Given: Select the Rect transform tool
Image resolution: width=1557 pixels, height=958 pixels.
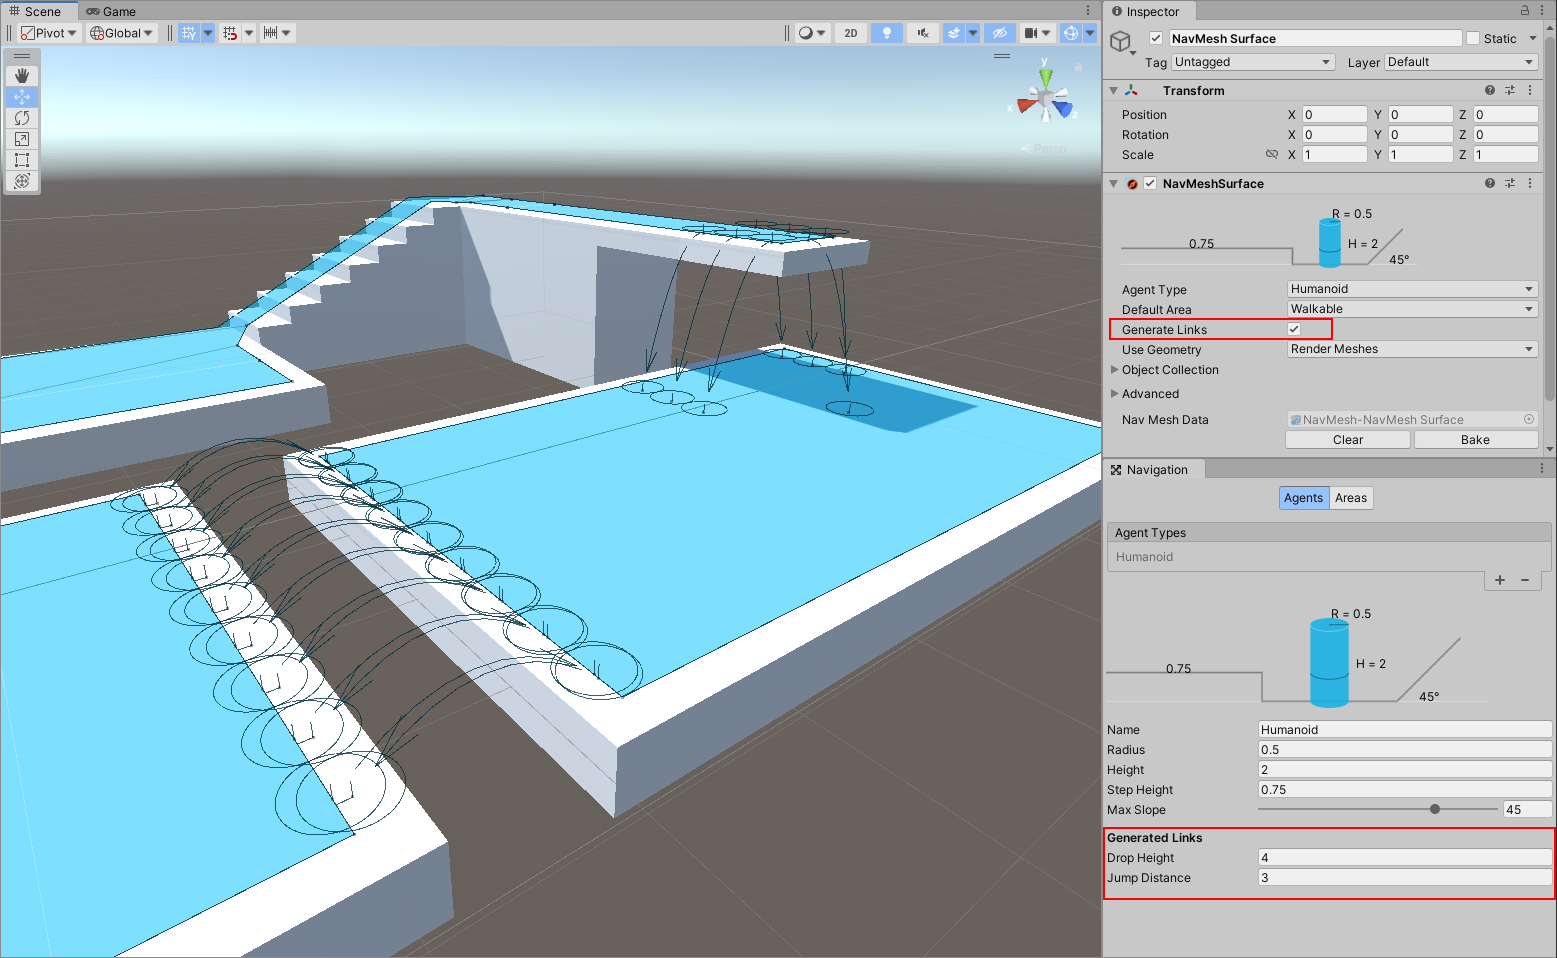Looking at the screenshot, I should coord(22,160).
